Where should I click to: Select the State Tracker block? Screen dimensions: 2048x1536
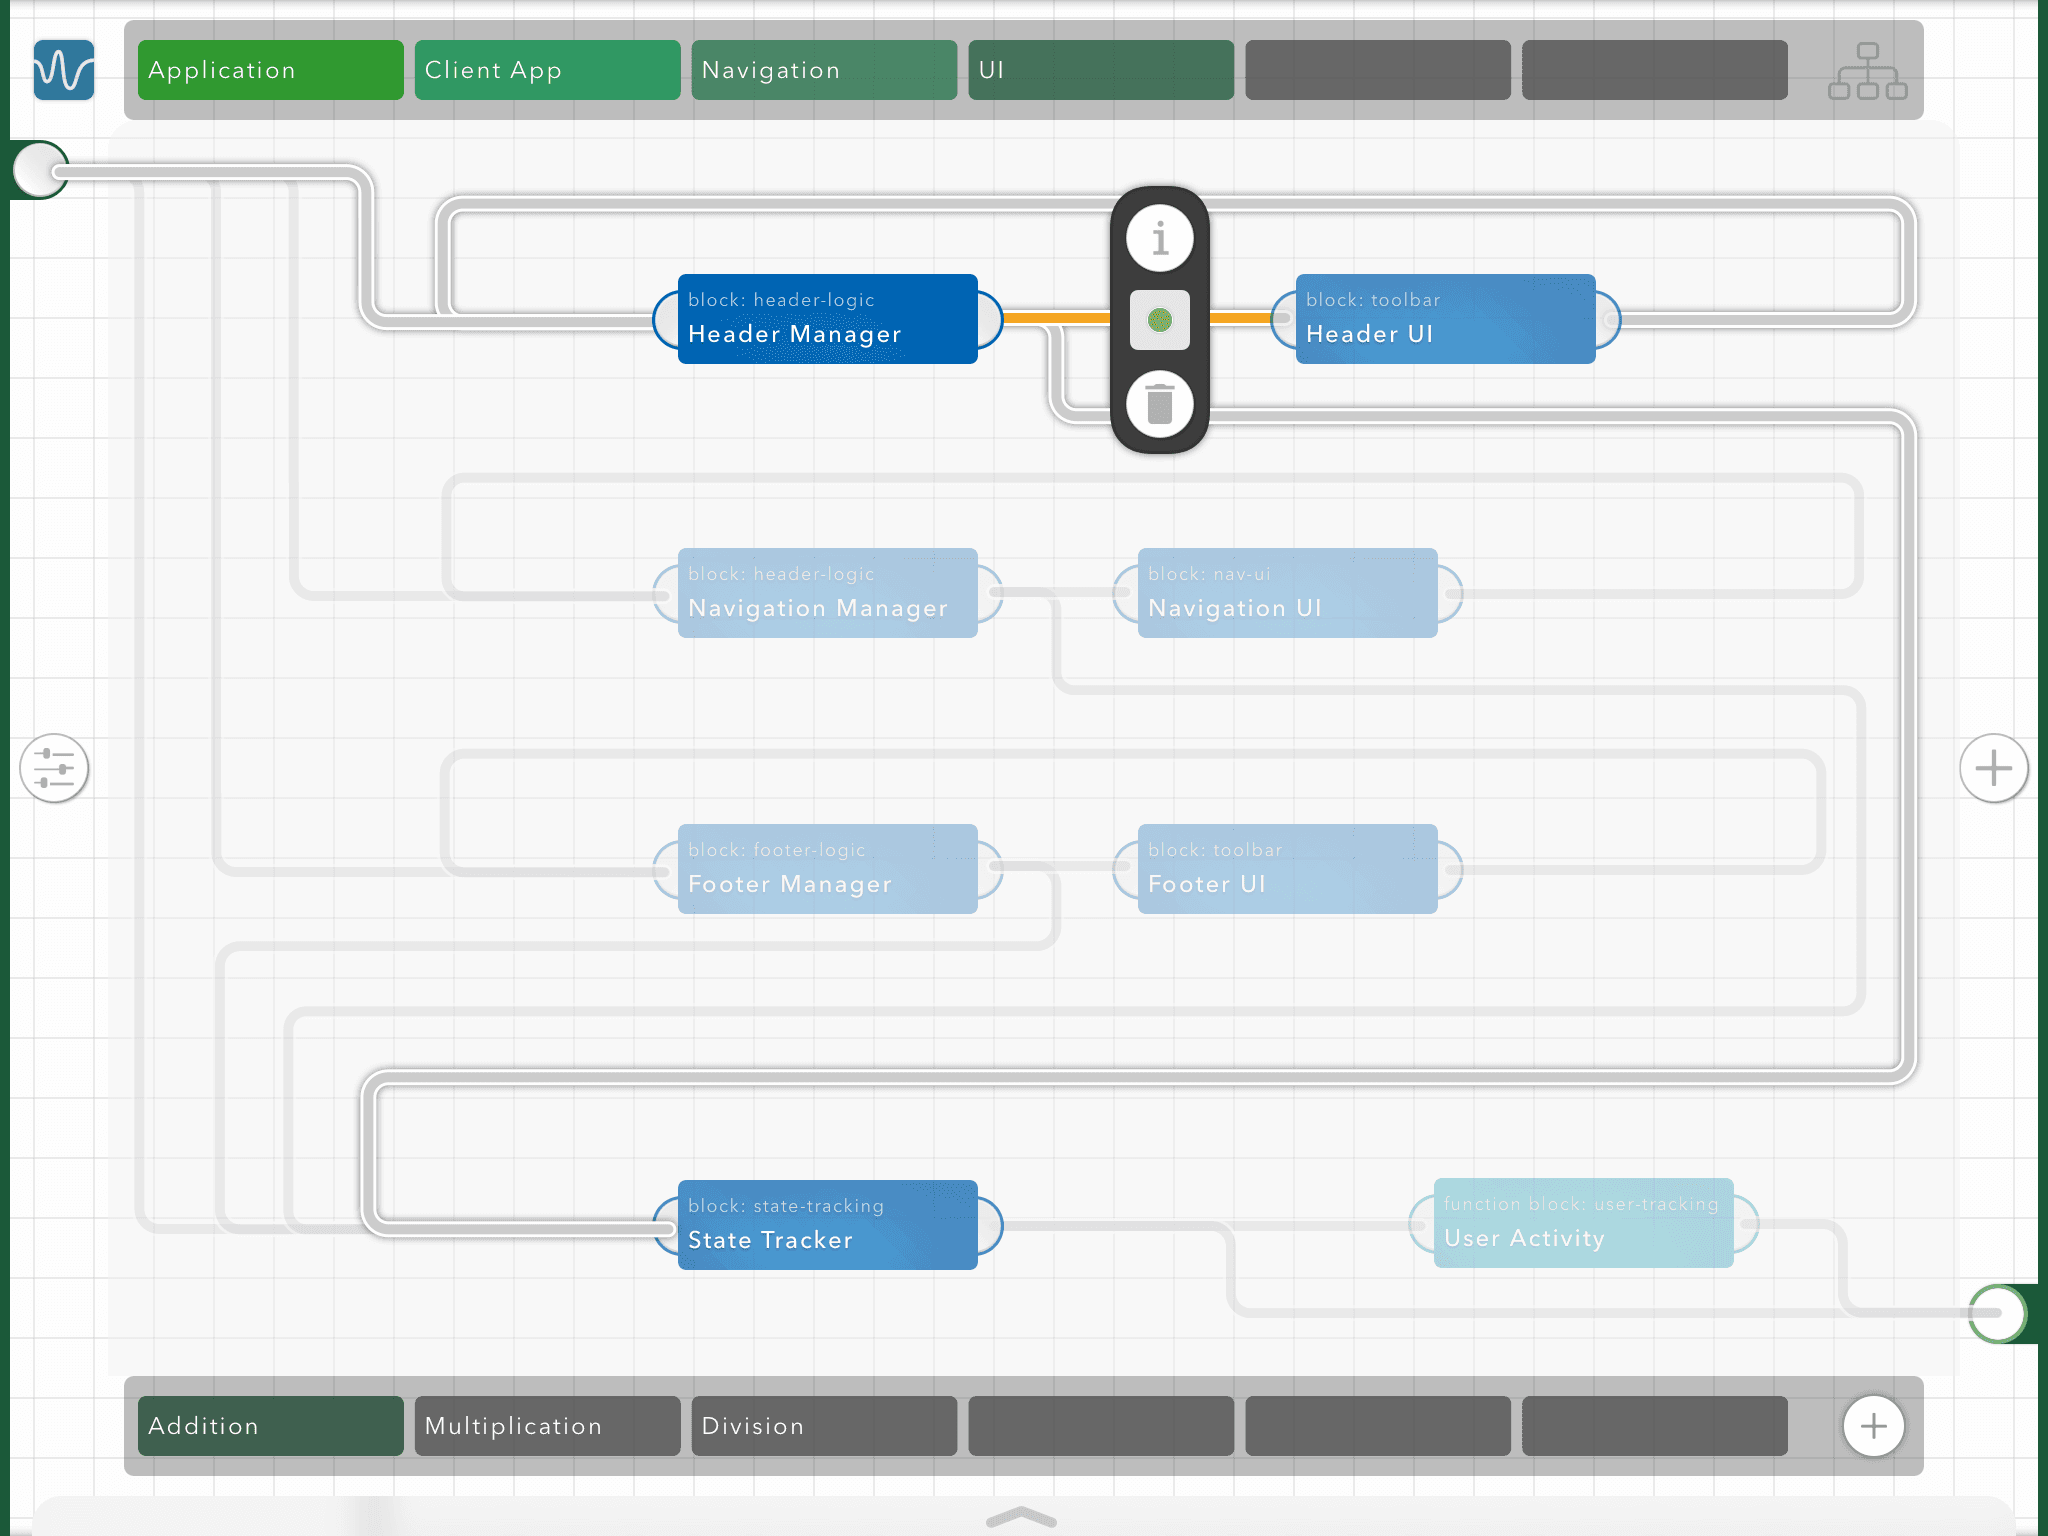(827, 1225)
